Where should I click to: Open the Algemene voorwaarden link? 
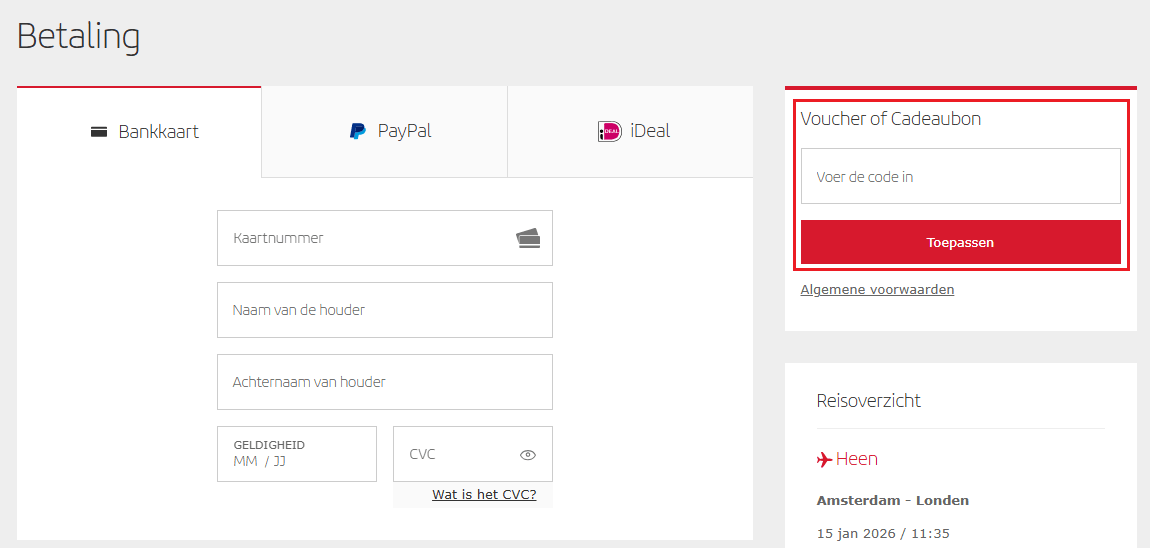click(877, 290)
